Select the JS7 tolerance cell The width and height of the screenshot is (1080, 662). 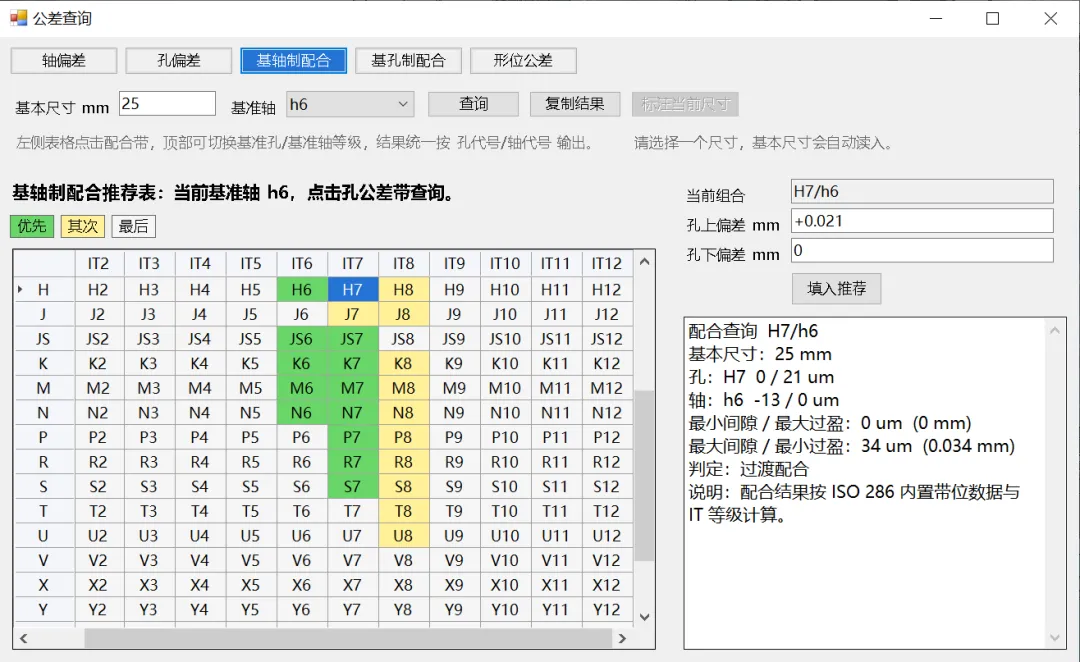[x=353, y=339]
